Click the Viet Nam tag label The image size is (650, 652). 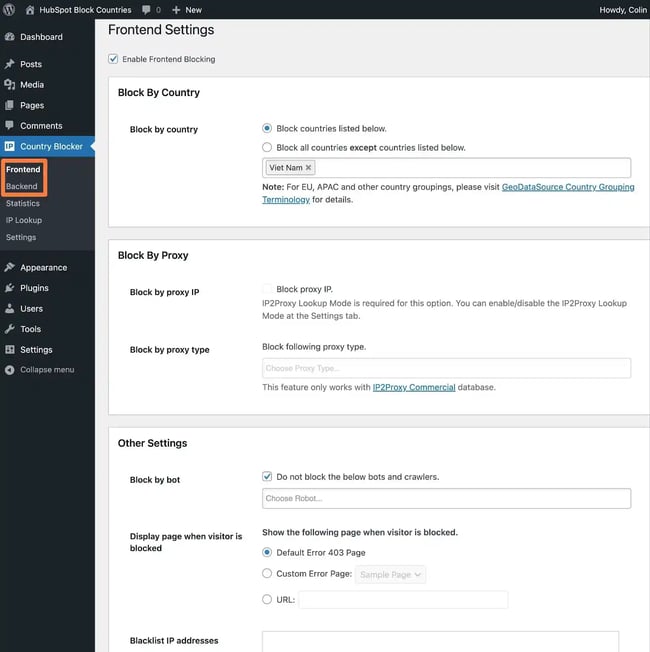pyautogui.click(x=286, y=168)
